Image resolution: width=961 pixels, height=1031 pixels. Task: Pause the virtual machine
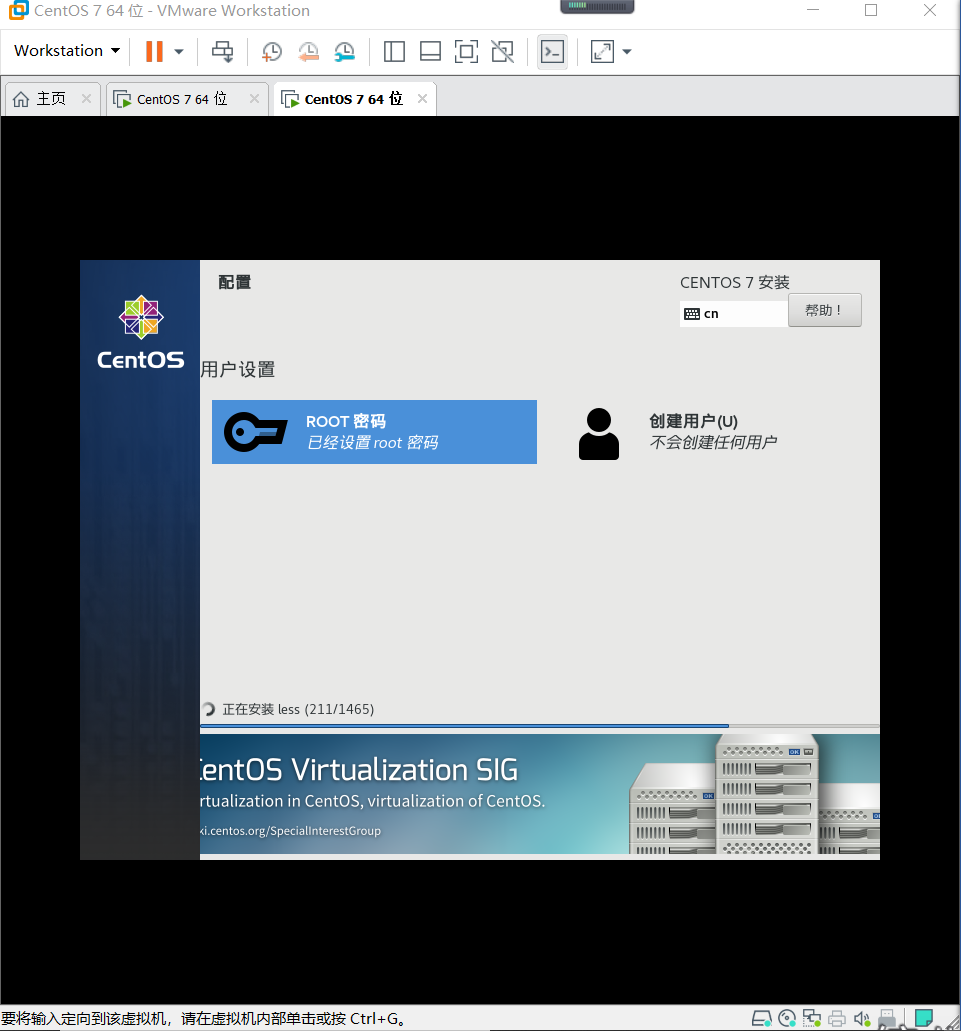coord(154,51)
